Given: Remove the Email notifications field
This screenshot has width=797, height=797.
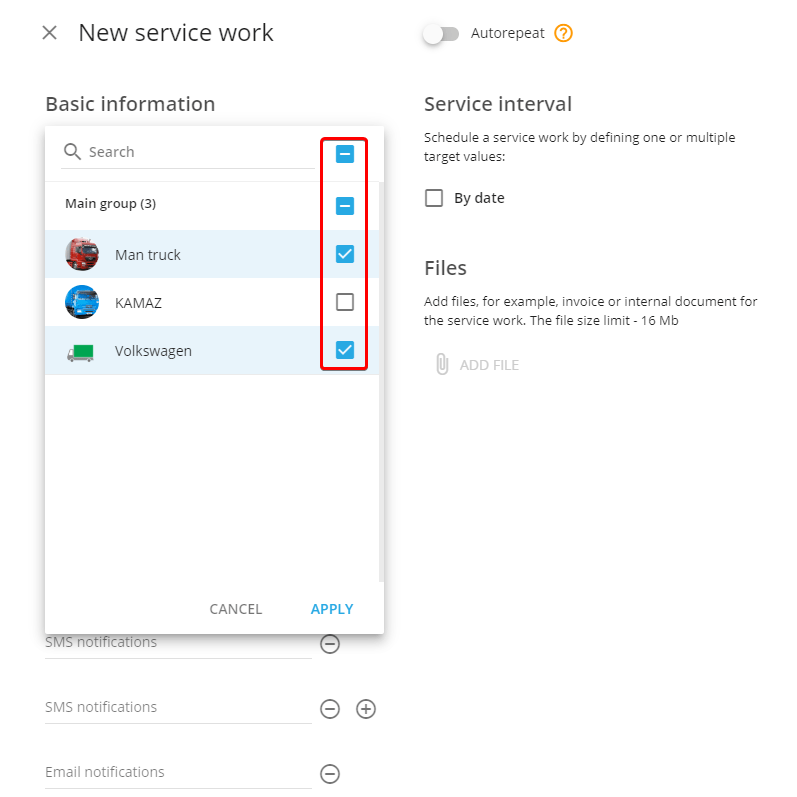Looking at the screenshot, I should [x=330, y=774].
